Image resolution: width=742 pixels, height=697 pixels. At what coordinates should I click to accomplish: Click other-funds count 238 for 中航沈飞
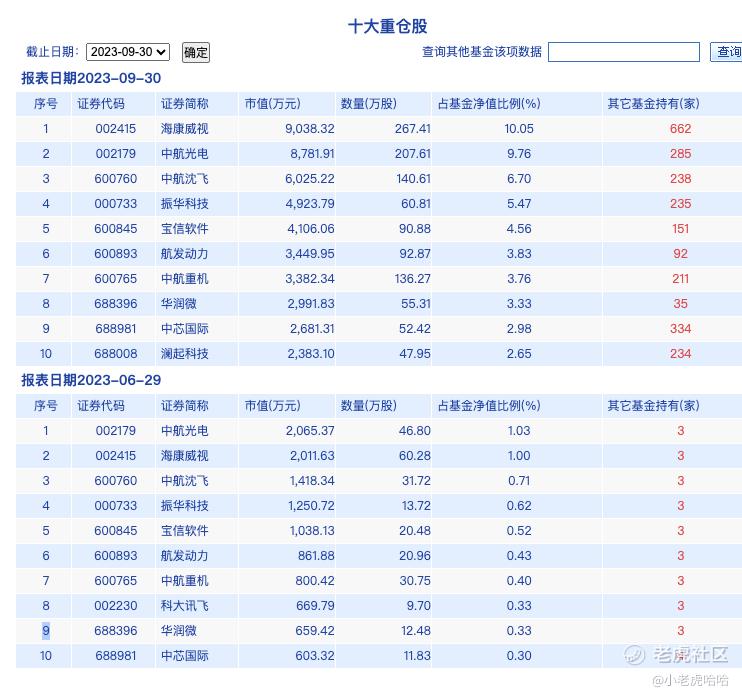(x=680, y=179)
